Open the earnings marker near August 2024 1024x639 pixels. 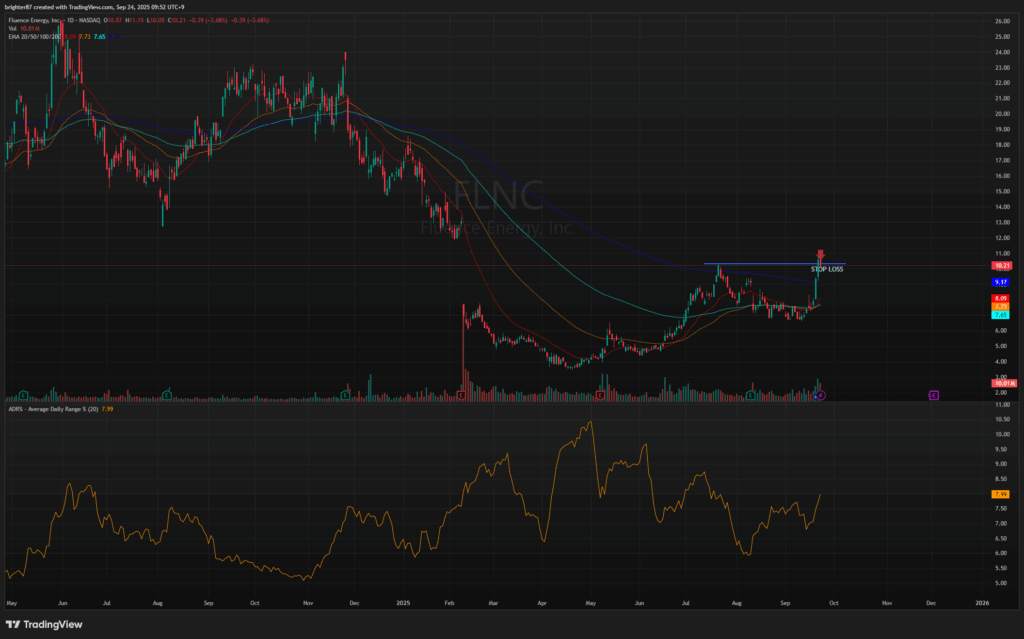[167, 395]
